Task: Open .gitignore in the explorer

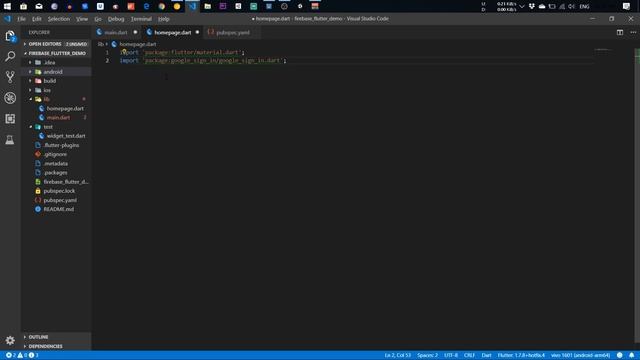Action: pyautogui.click(x=55, y=154)
